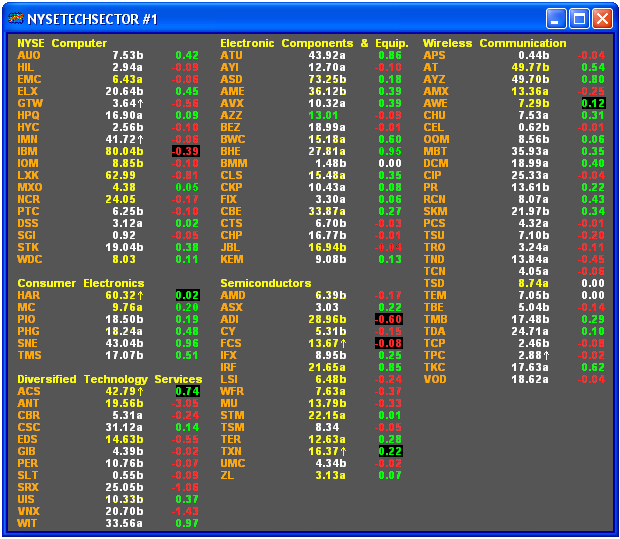Click the TXN ticker symbol
The width and height of the screenshot is (620, 539).
point(231,451)
